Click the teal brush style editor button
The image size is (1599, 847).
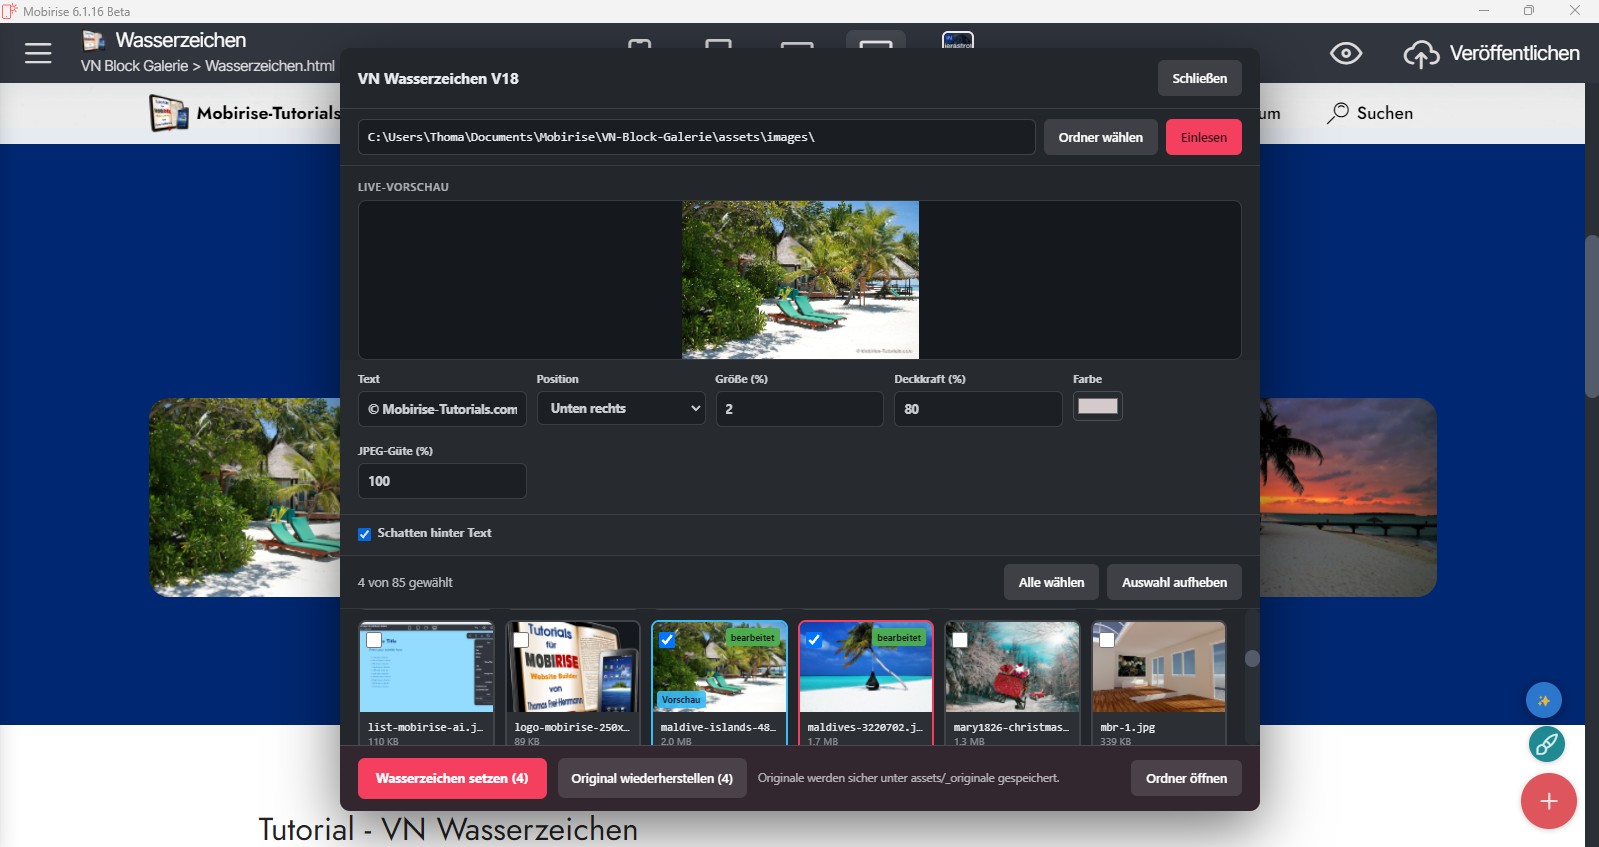pos(1547,744)
